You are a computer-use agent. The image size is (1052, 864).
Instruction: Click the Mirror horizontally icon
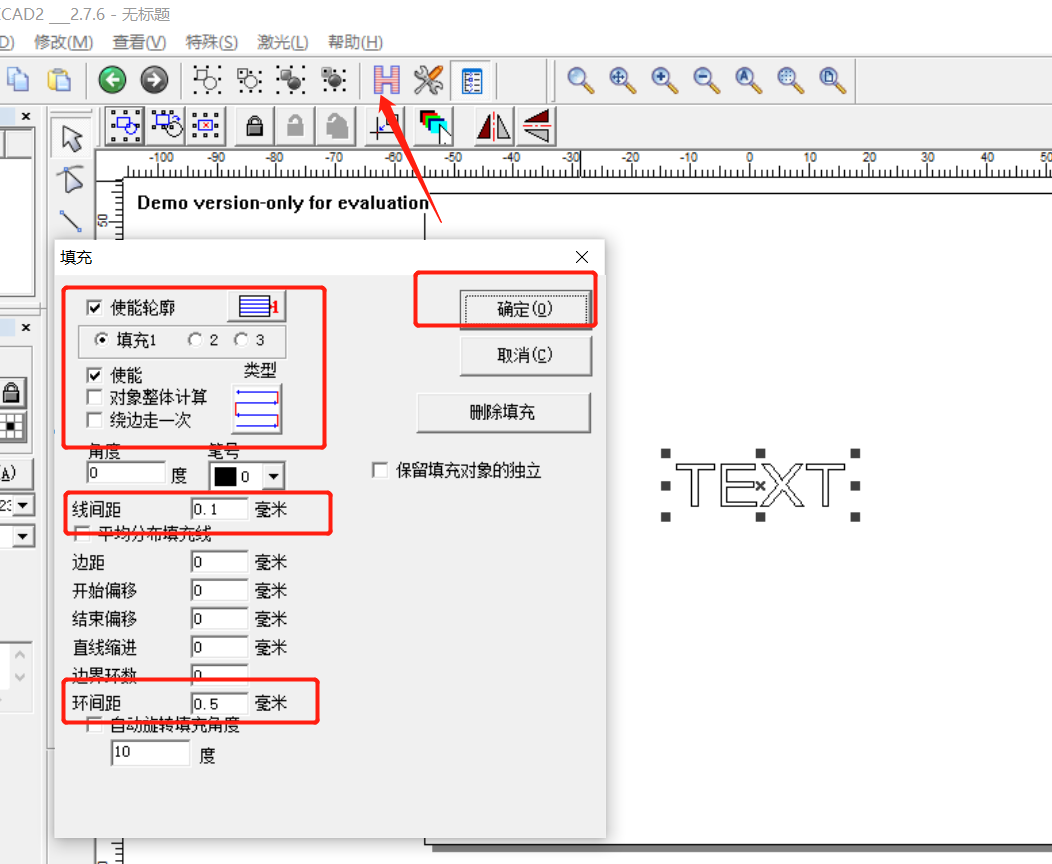[494, 126]
